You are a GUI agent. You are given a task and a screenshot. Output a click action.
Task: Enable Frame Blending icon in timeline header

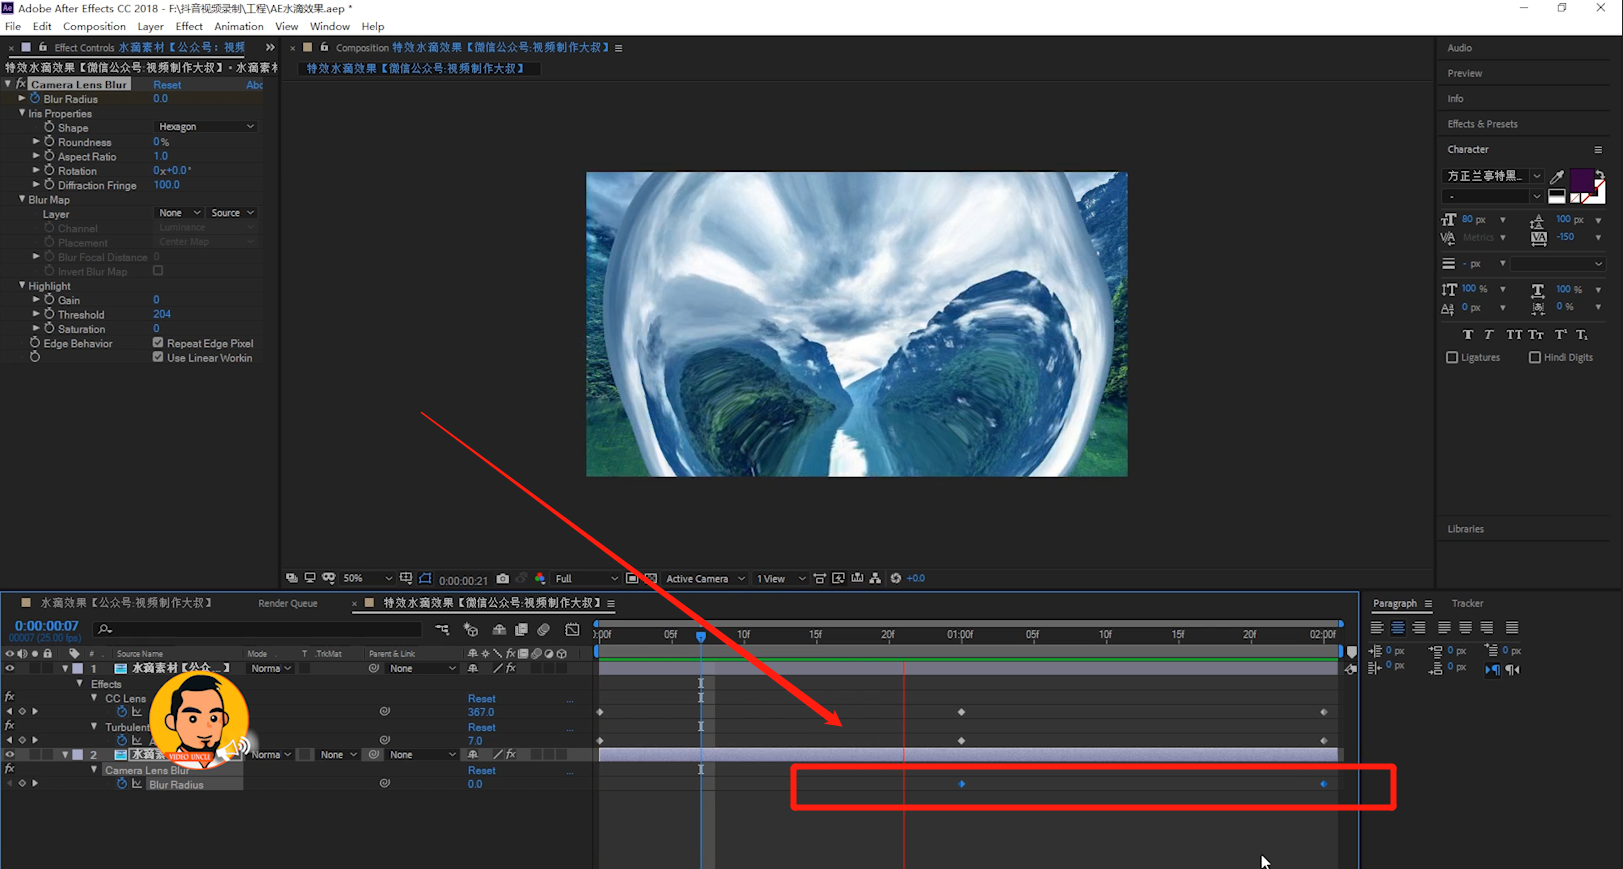coord(521,629)
